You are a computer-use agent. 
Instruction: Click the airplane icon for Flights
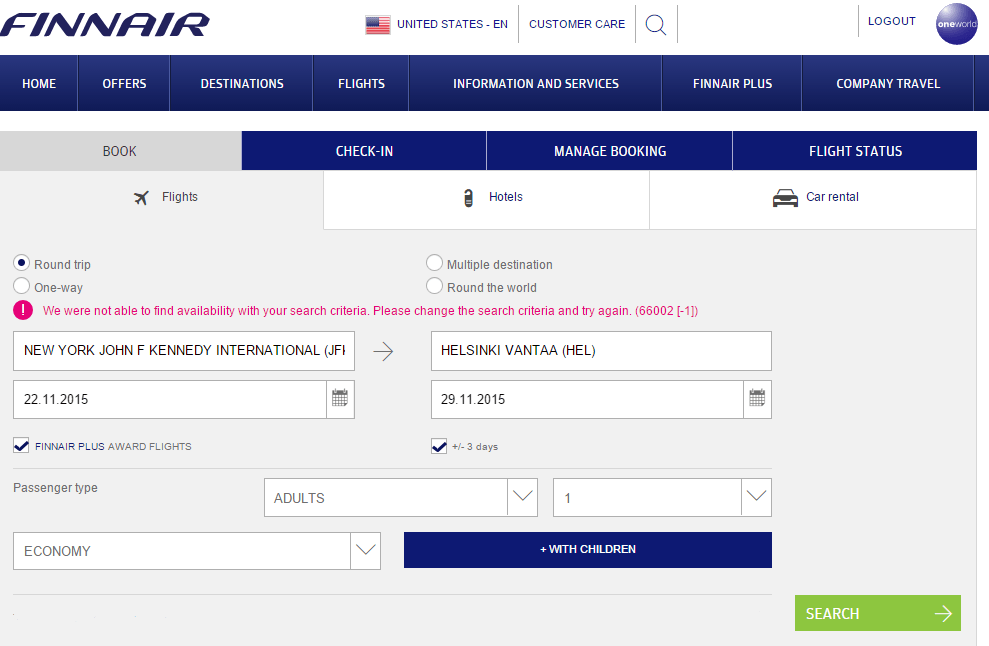(x=141, y=197)
